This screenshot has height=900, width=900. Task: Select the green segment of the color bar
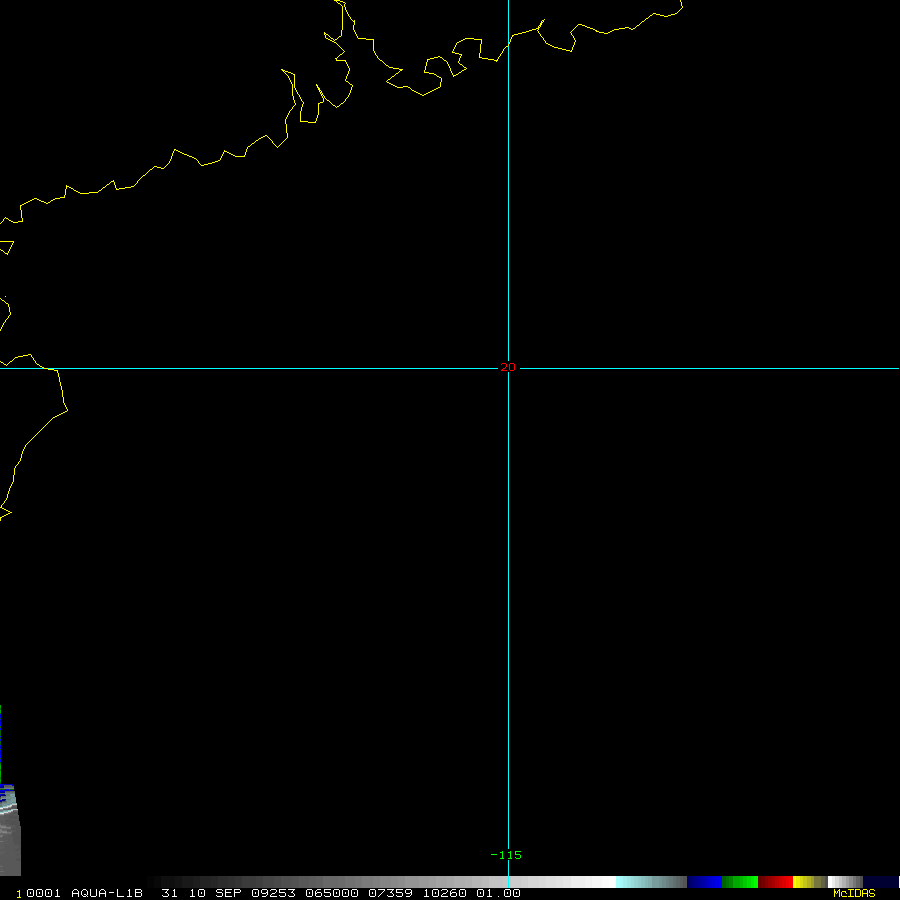[x=740, y=882]
